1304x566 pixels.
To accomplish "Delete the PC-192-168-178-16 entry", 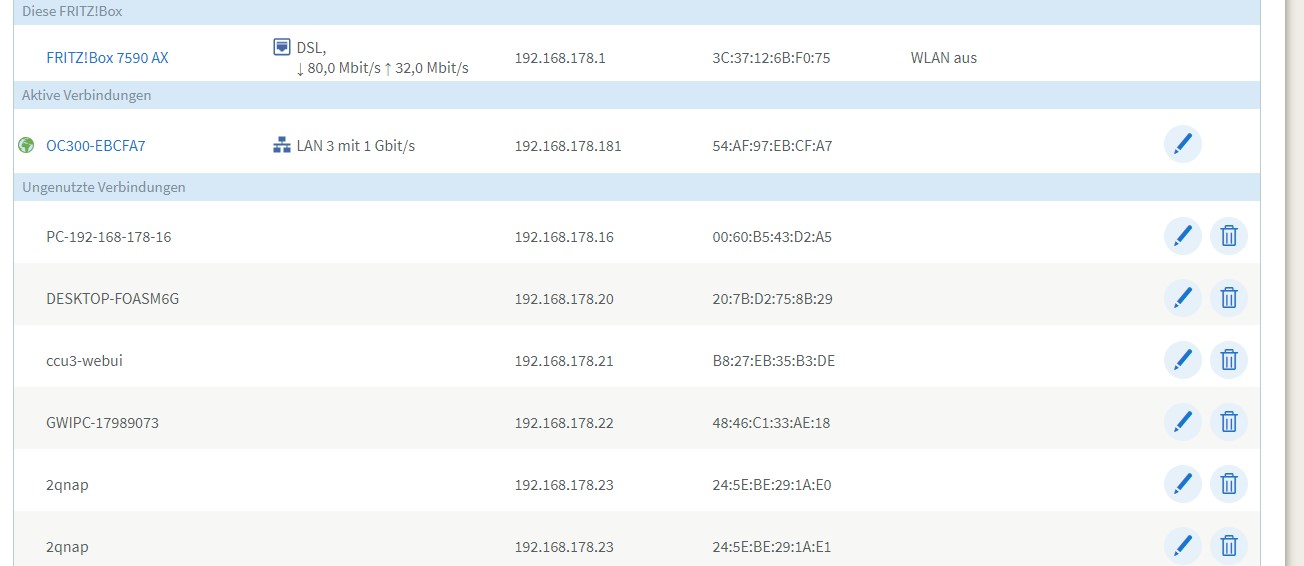I will pyautogui.click(x=1229, y=236).
